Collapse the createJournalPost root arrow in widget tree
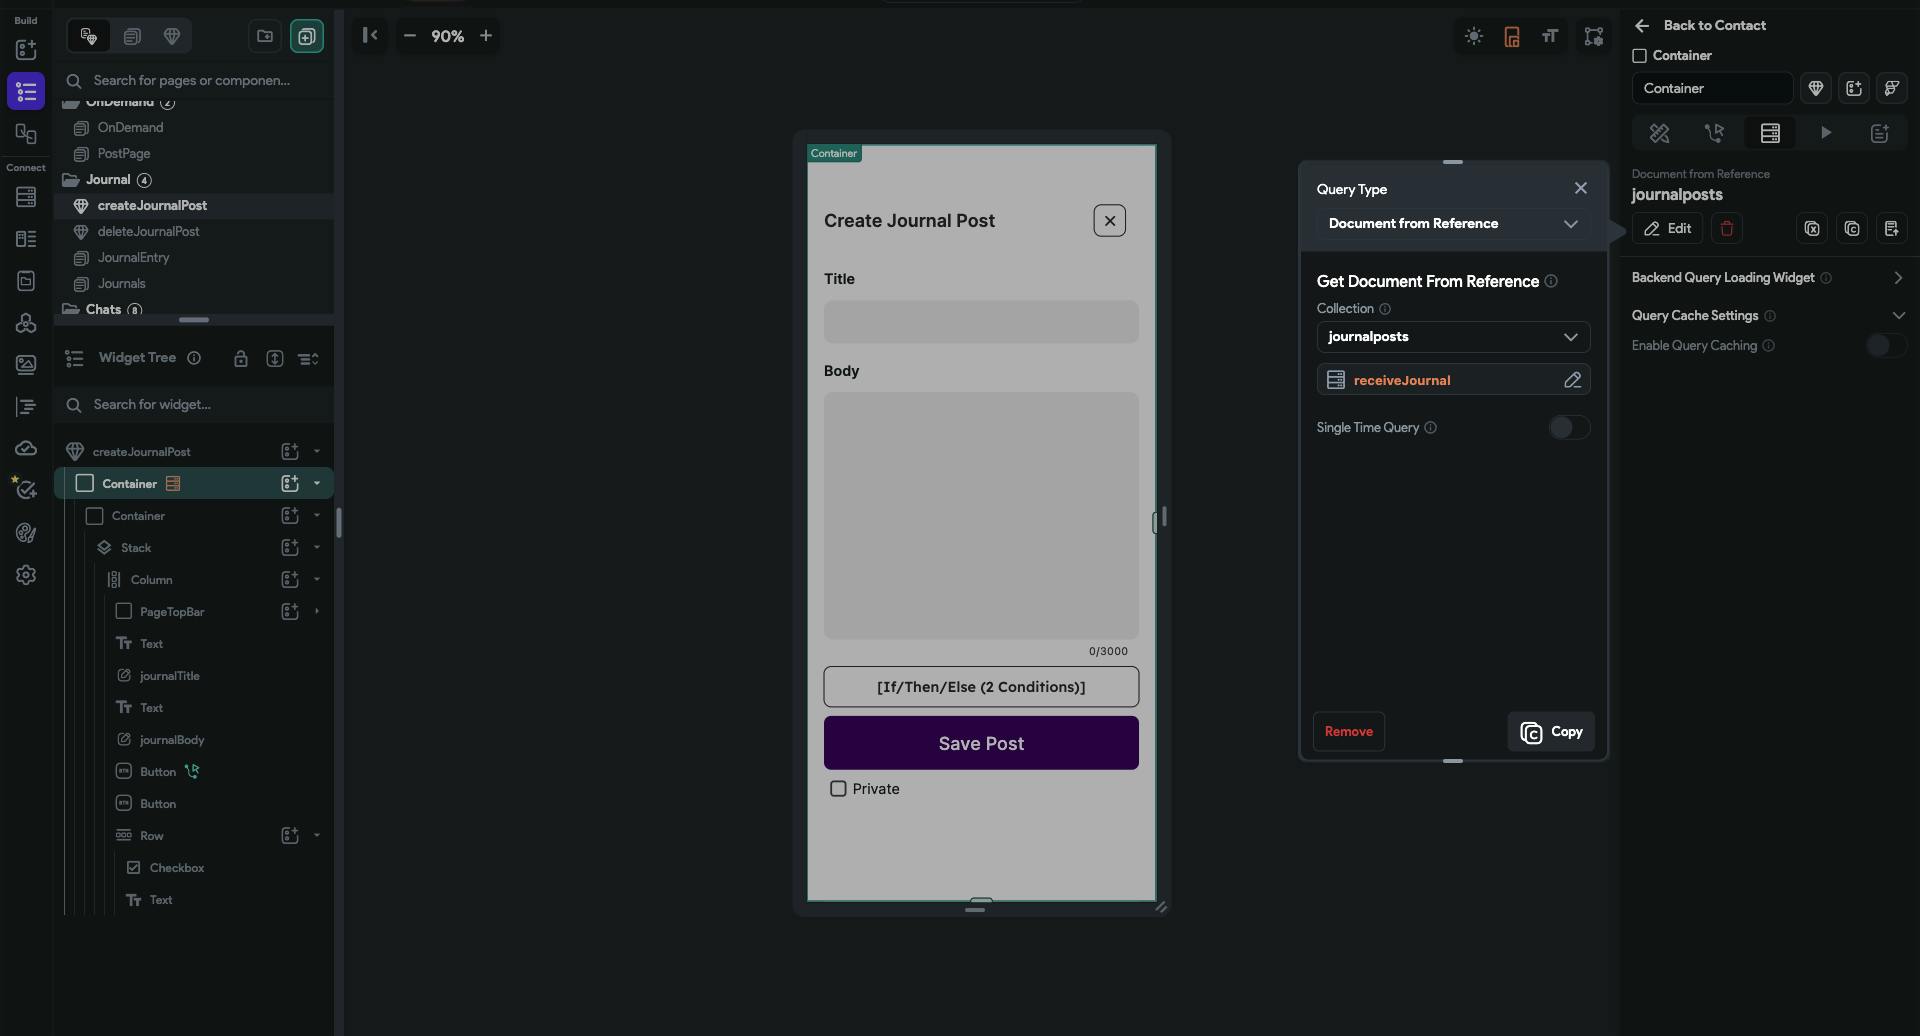The image size is (1920, 1036). tap(317, 452)
